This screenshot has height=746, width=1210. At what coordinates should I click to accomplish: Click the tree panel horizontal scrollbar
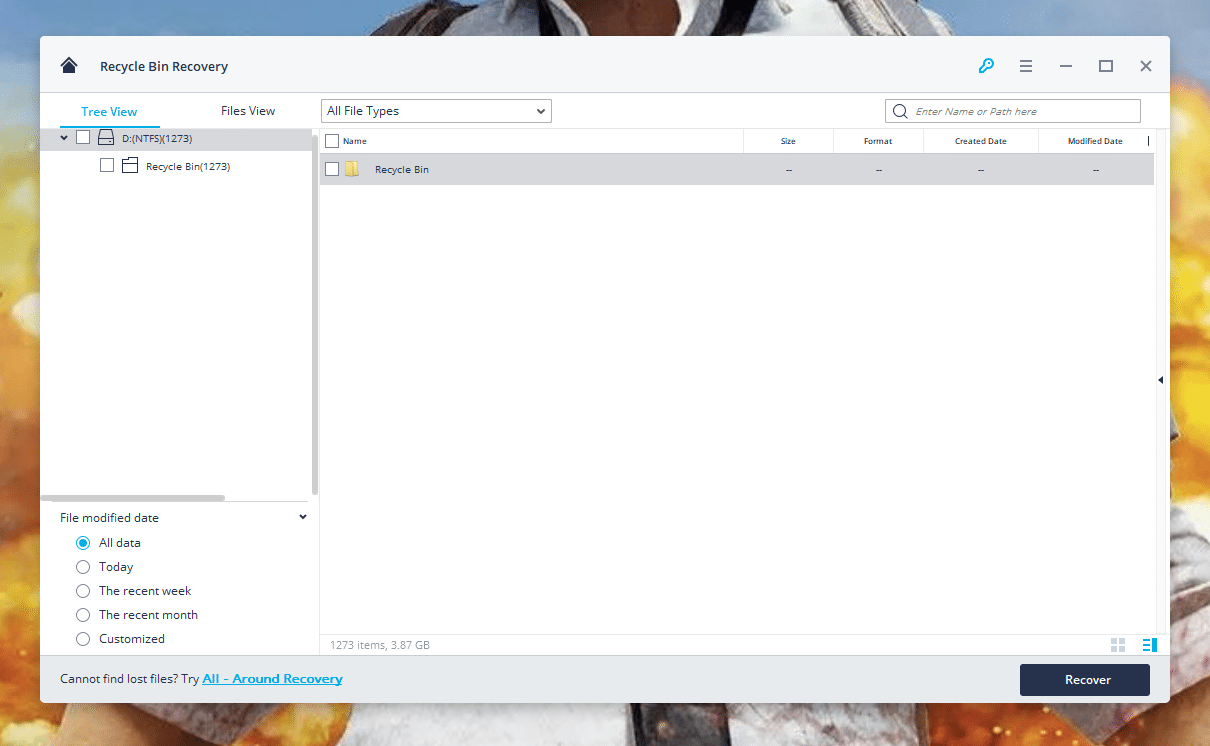[x=133, y=497]
